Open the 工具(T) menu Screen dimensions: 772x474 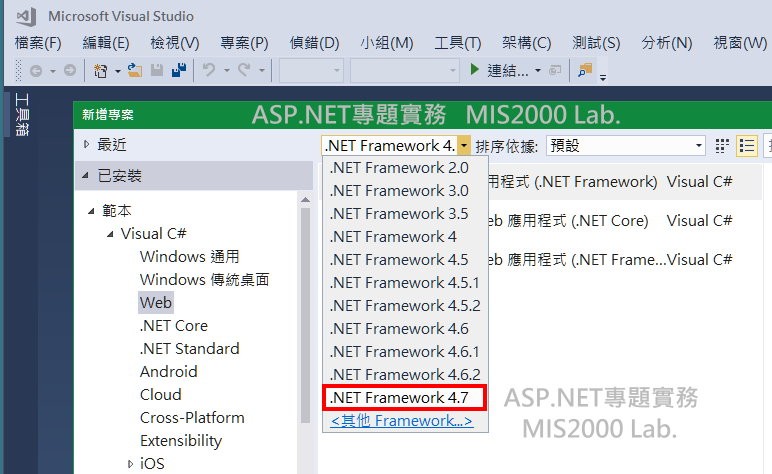coord(457,43)
